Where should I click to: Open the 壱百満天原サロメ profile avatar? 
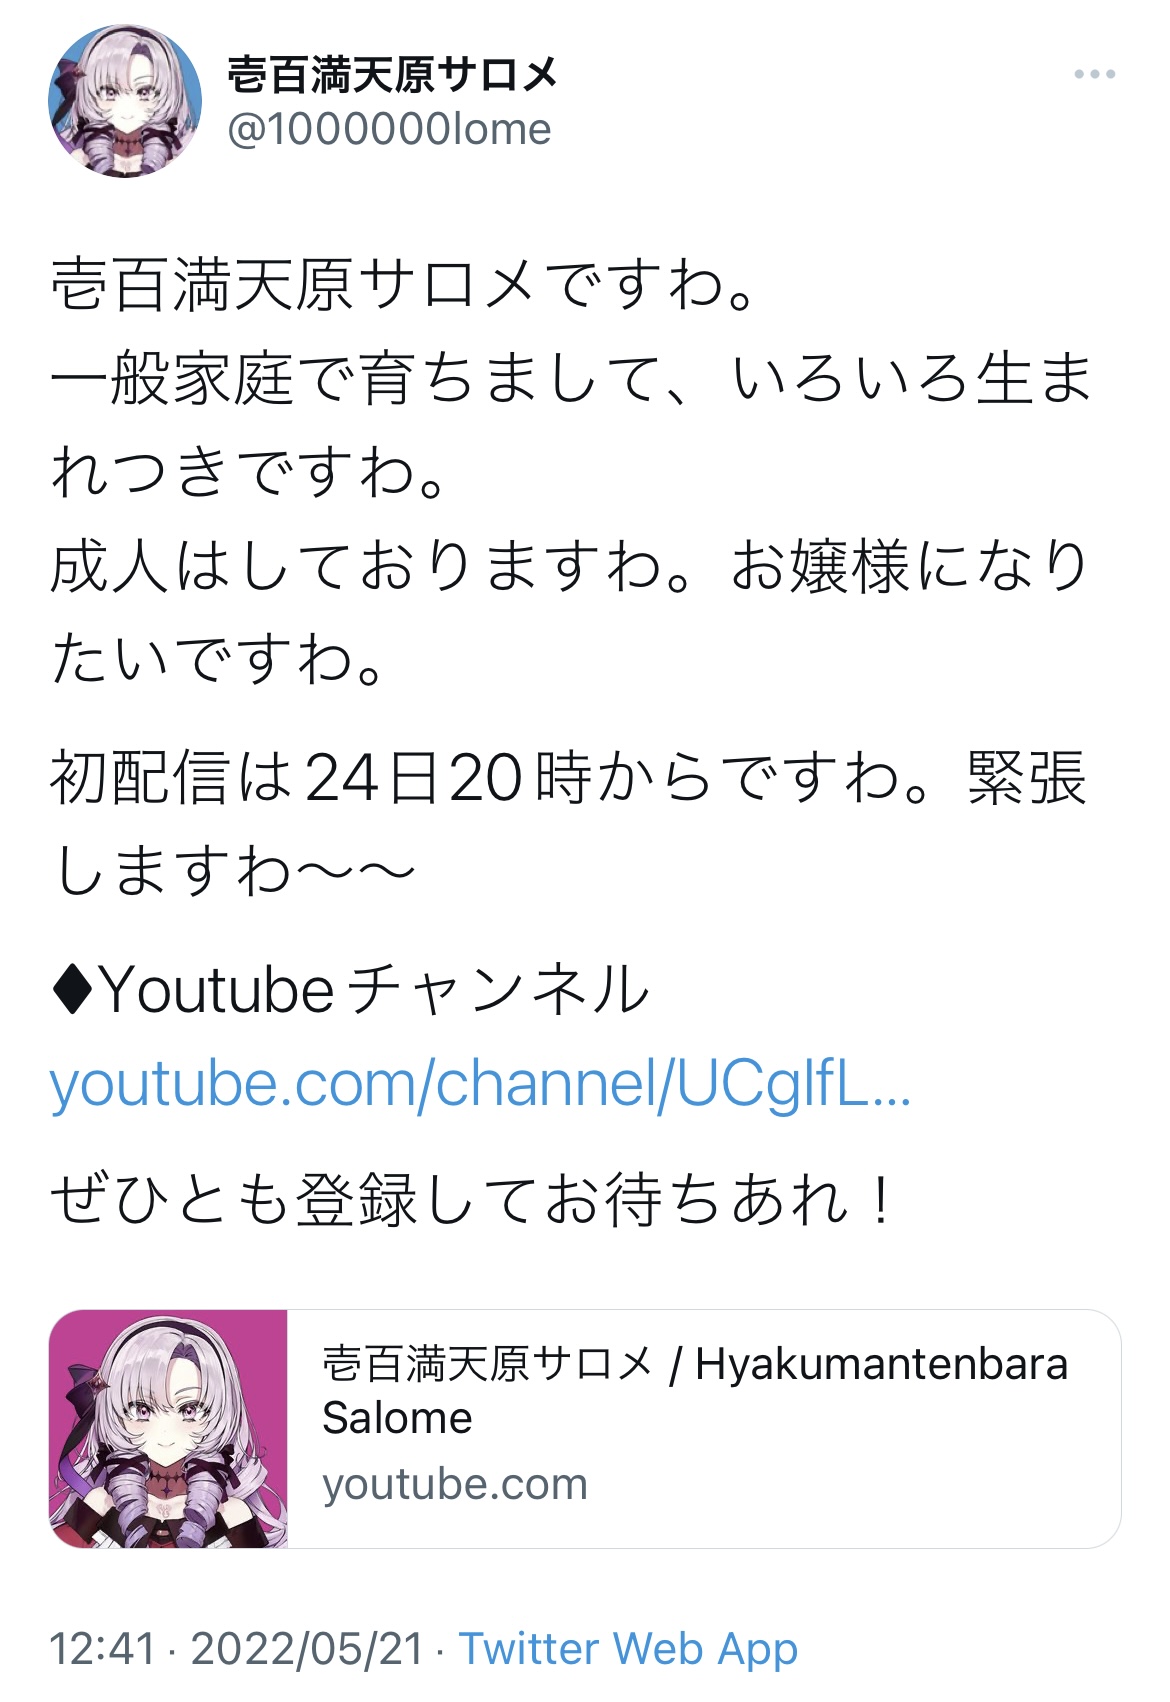pos(125,101)
